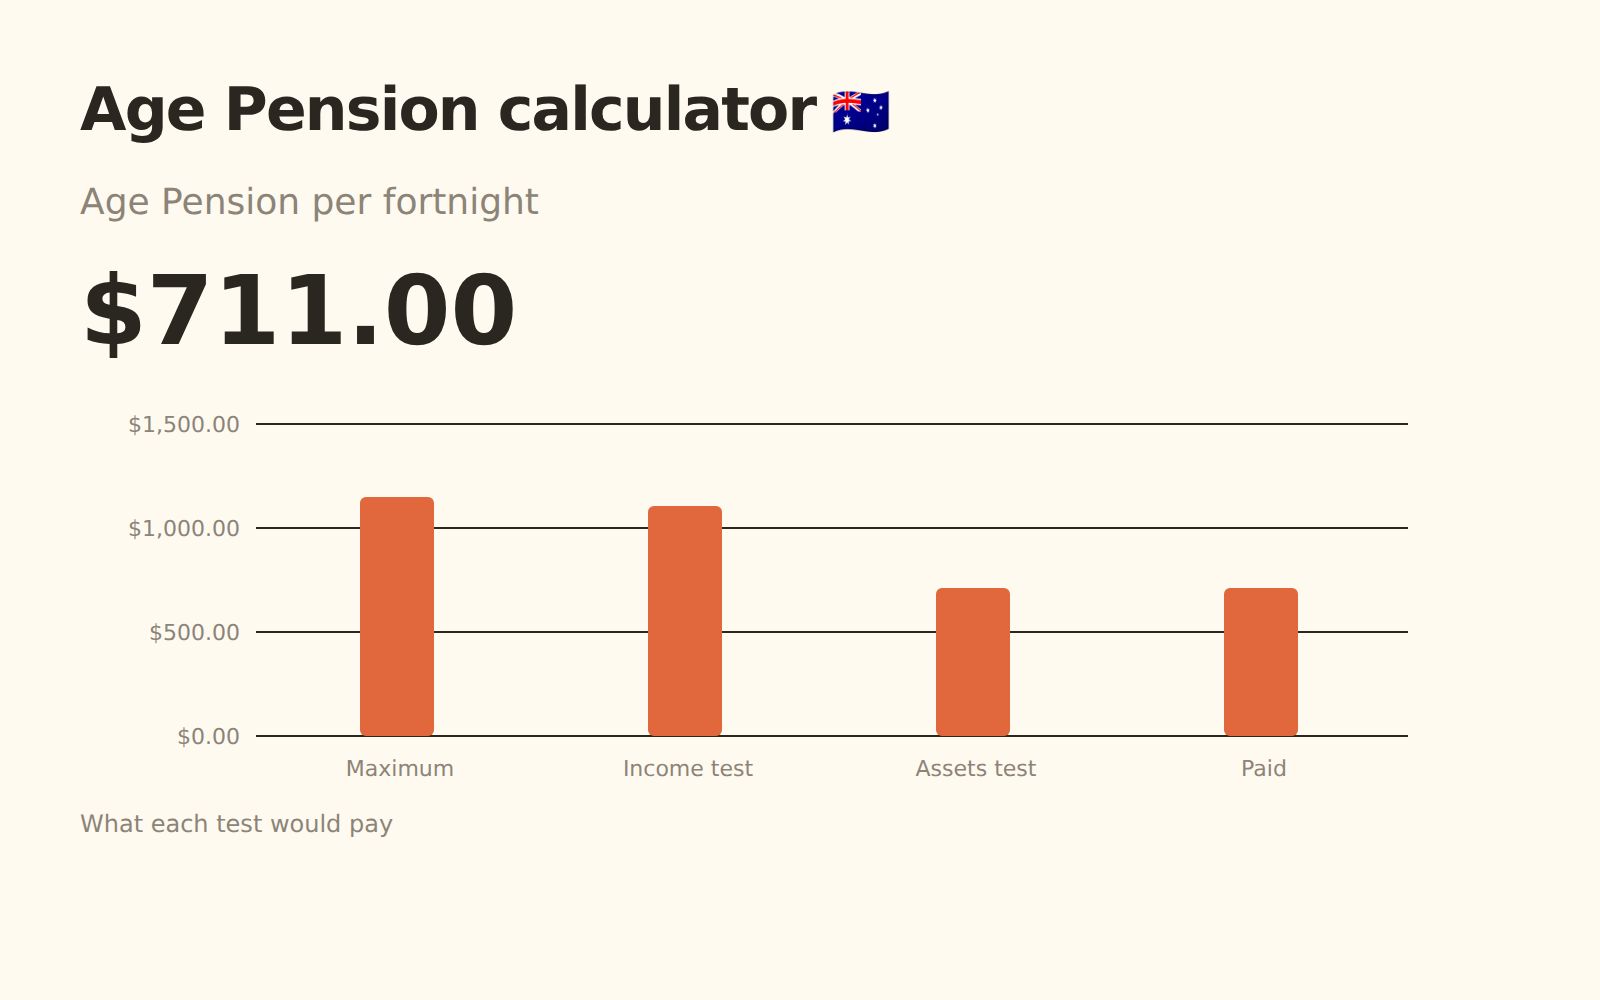Click the Age Pension calculator heading
Viewport: 1600px width, 1000px height.
pyautogui.click(x=448, y=110)
